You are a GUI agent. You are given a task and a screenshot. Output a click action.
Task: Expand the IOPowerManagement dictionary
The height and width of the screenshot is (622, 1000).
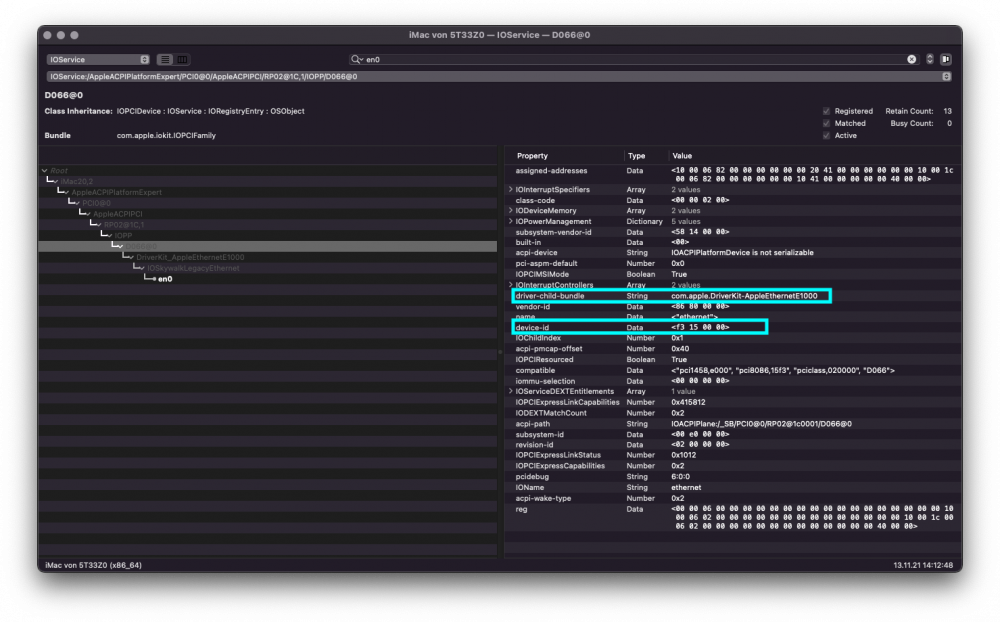(x=511, y=221)
